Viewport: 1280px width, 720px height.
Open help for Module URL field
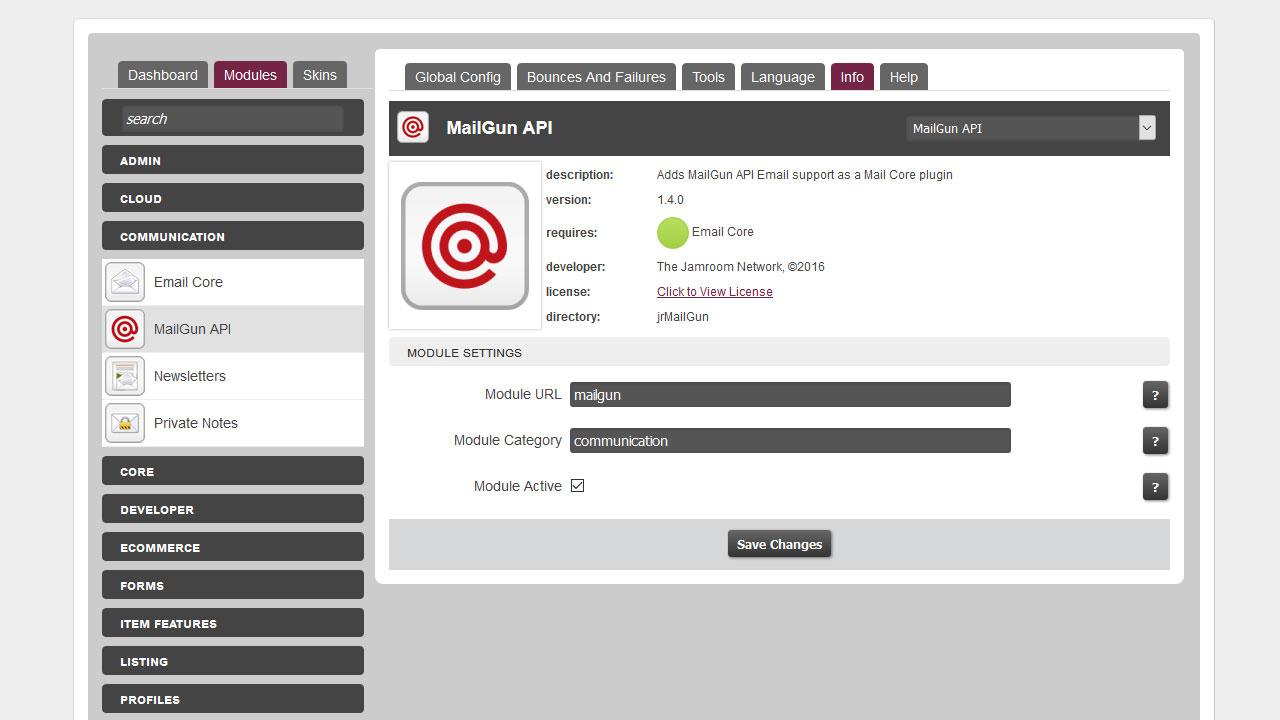point(1155,395)
